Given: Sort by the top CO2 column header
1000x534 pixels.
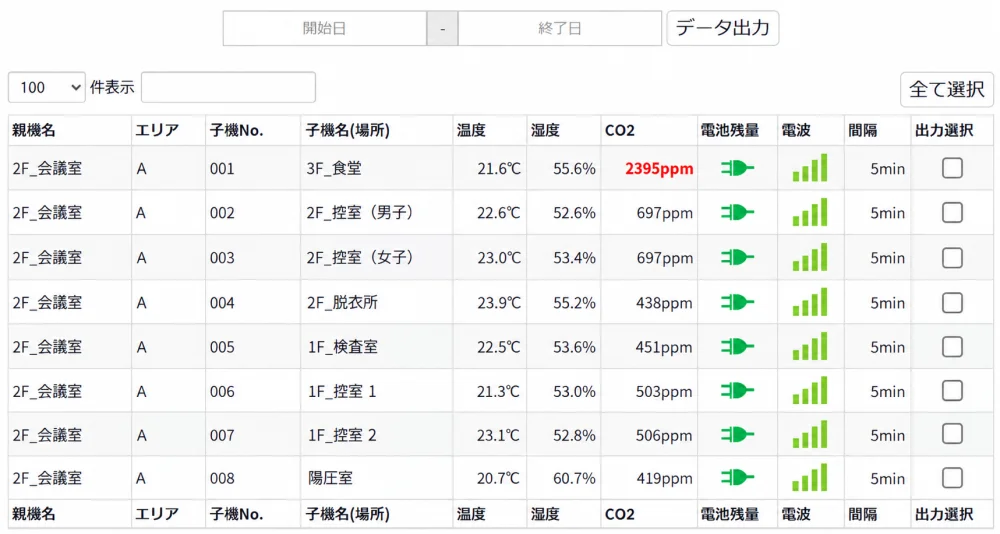Looking at the screenshot, I should [x=649, y=130].
